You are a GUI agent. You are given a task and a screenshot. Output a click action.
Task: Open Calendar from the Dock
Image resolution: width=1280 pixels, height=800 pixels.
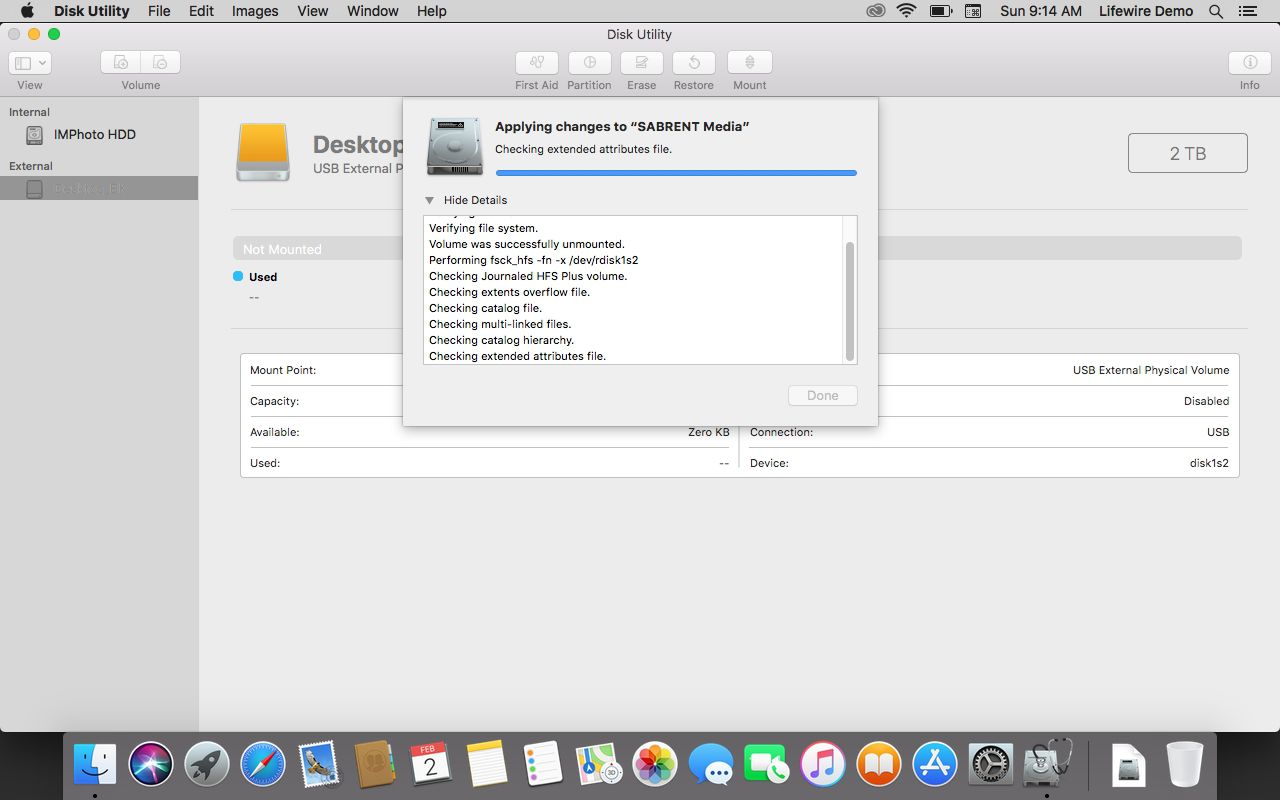click(x=431, y=765)
